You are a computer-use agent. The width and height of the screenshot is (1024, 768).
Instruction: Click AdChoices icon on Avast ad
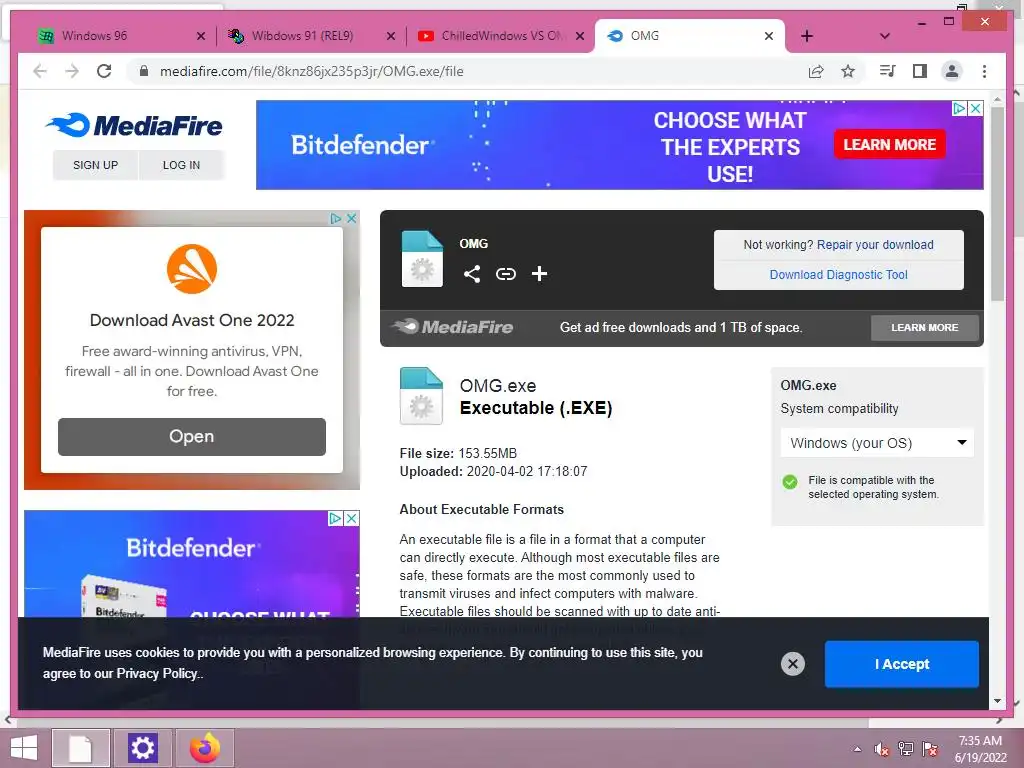[x=336, y=218]
